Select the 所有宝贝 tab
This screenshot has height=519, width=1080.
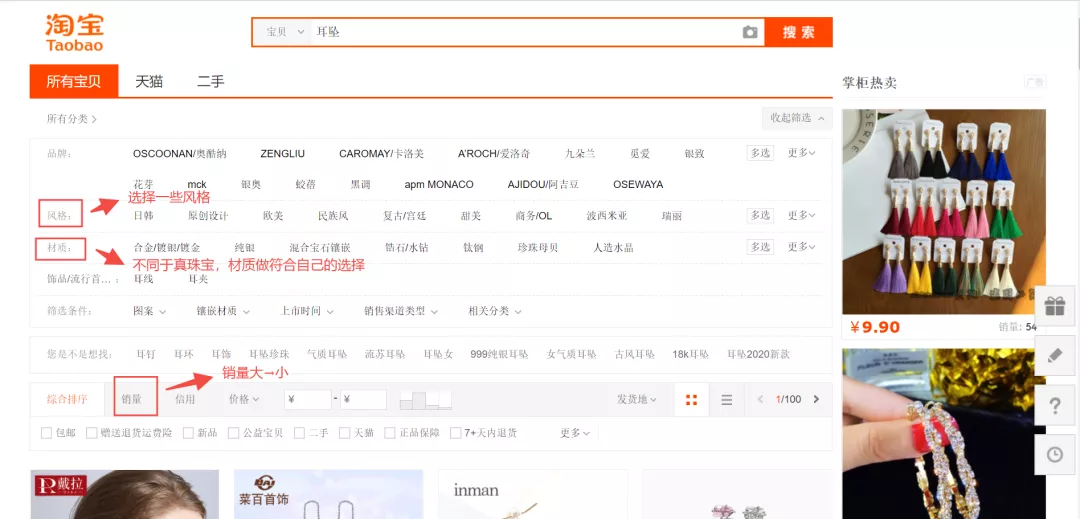pyautogui.click(x=74, y=81)
